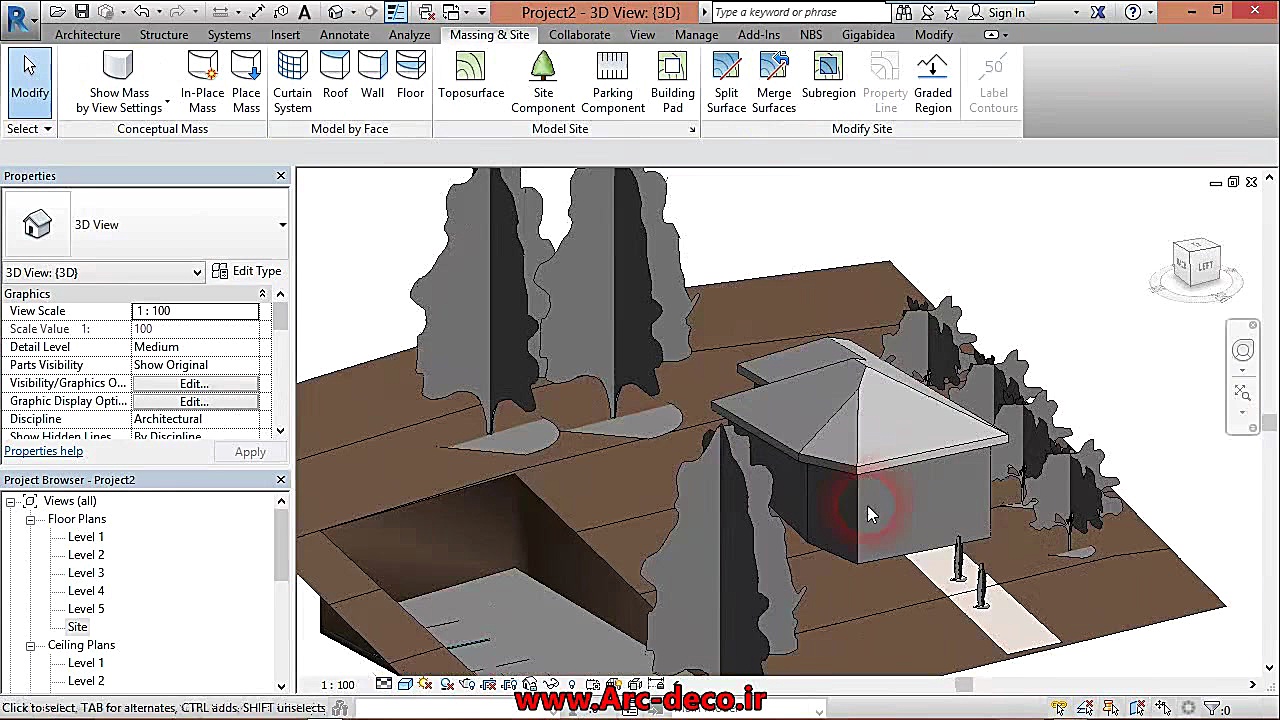Select the Graded Region tool
1280x720 pixels.
tap(932, 83)
